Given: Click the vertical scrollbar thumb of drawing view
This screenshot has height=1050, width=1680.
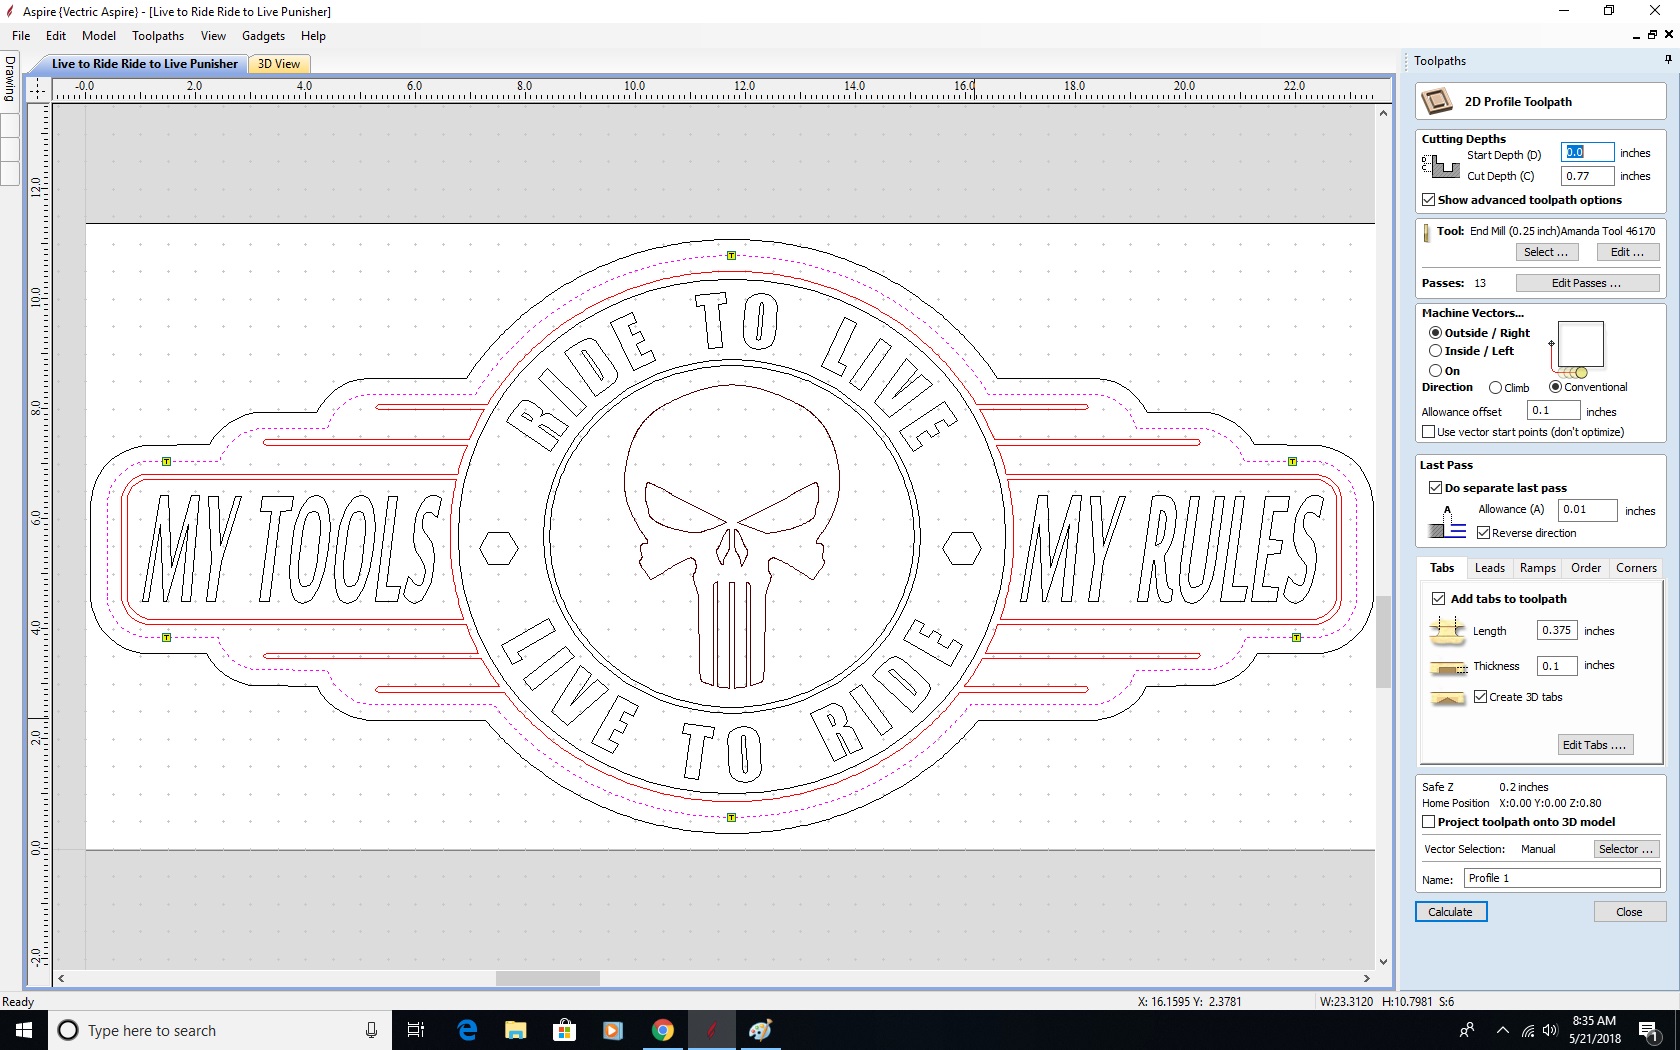Looking at the screenshot, I should (1383, 642).
